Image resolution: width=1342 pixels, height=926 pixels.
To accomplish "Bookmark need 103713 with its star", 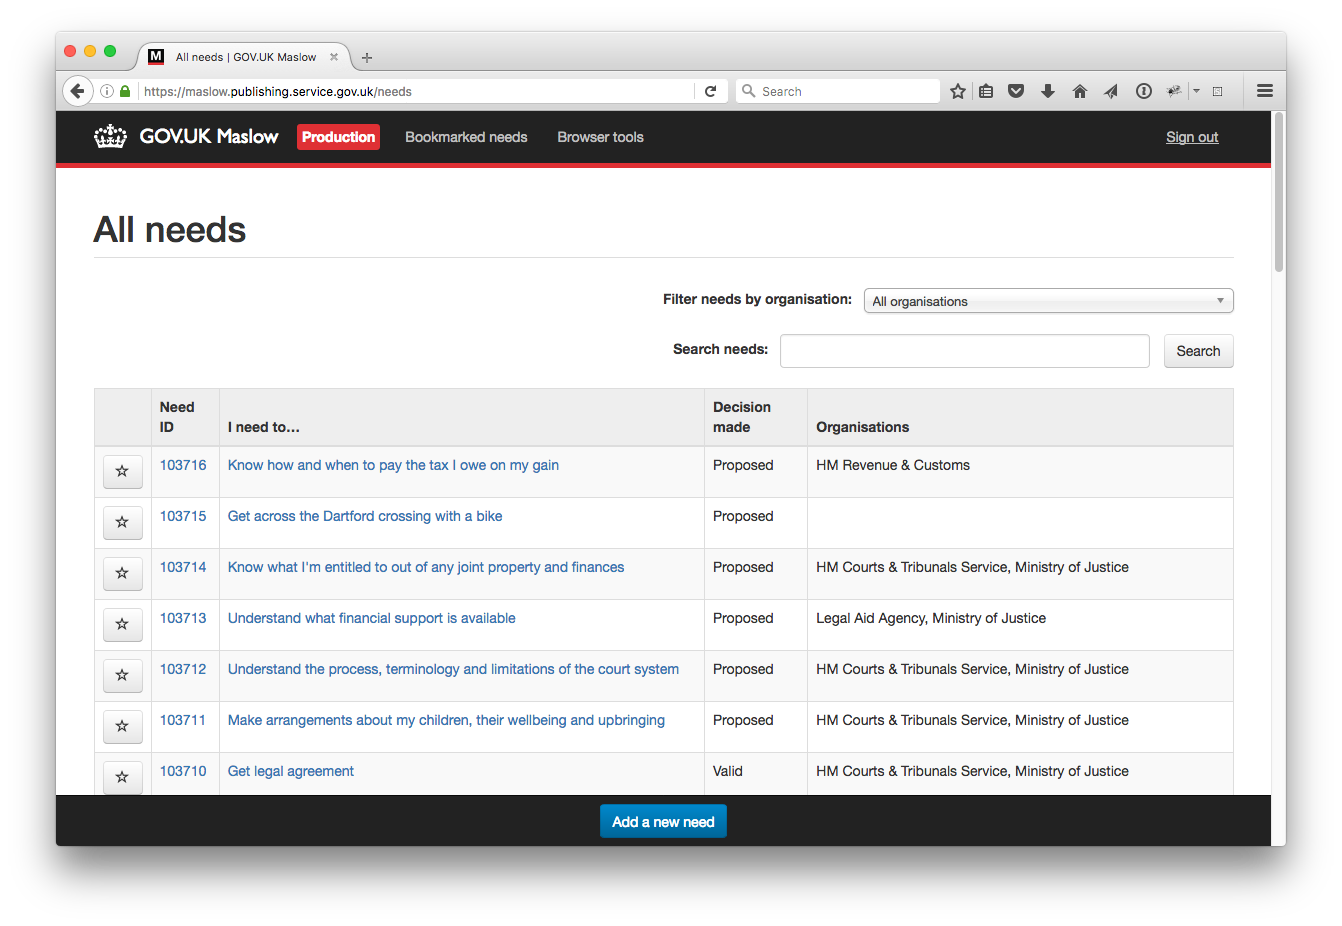I will [x=122, y=624].
